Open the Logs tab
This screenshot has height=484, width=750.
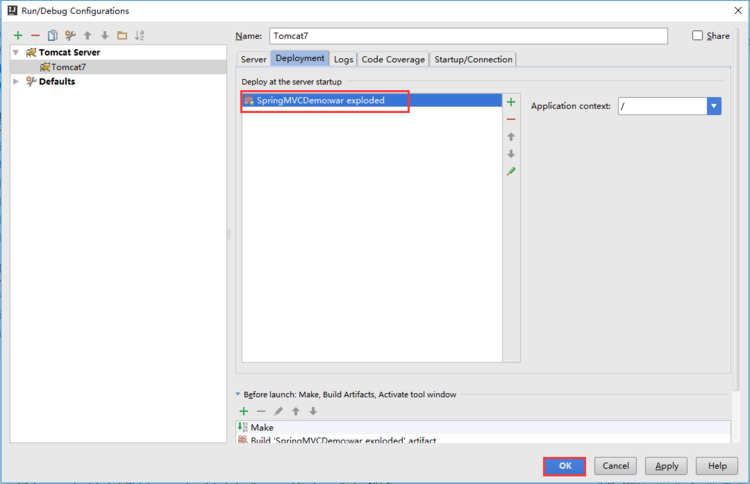(343, 59)
